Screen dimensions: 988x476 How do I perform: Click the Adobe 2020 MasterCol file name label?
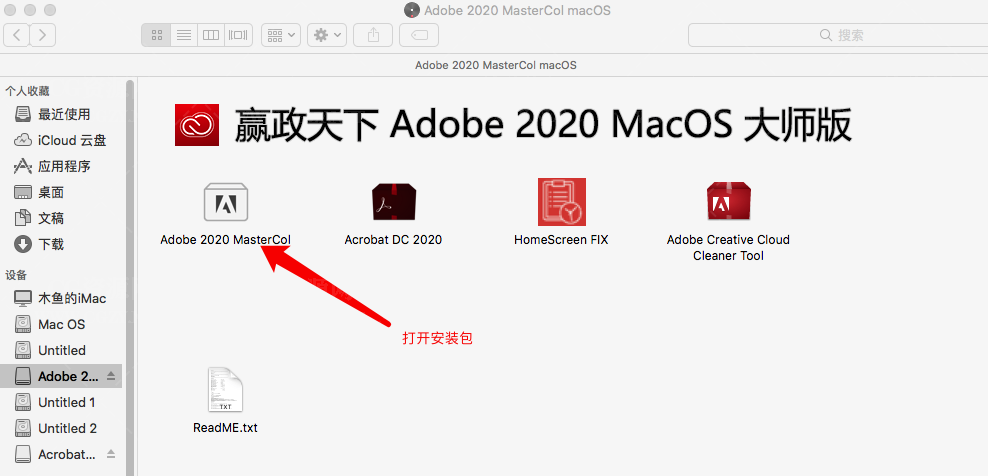tap(226, 240)
